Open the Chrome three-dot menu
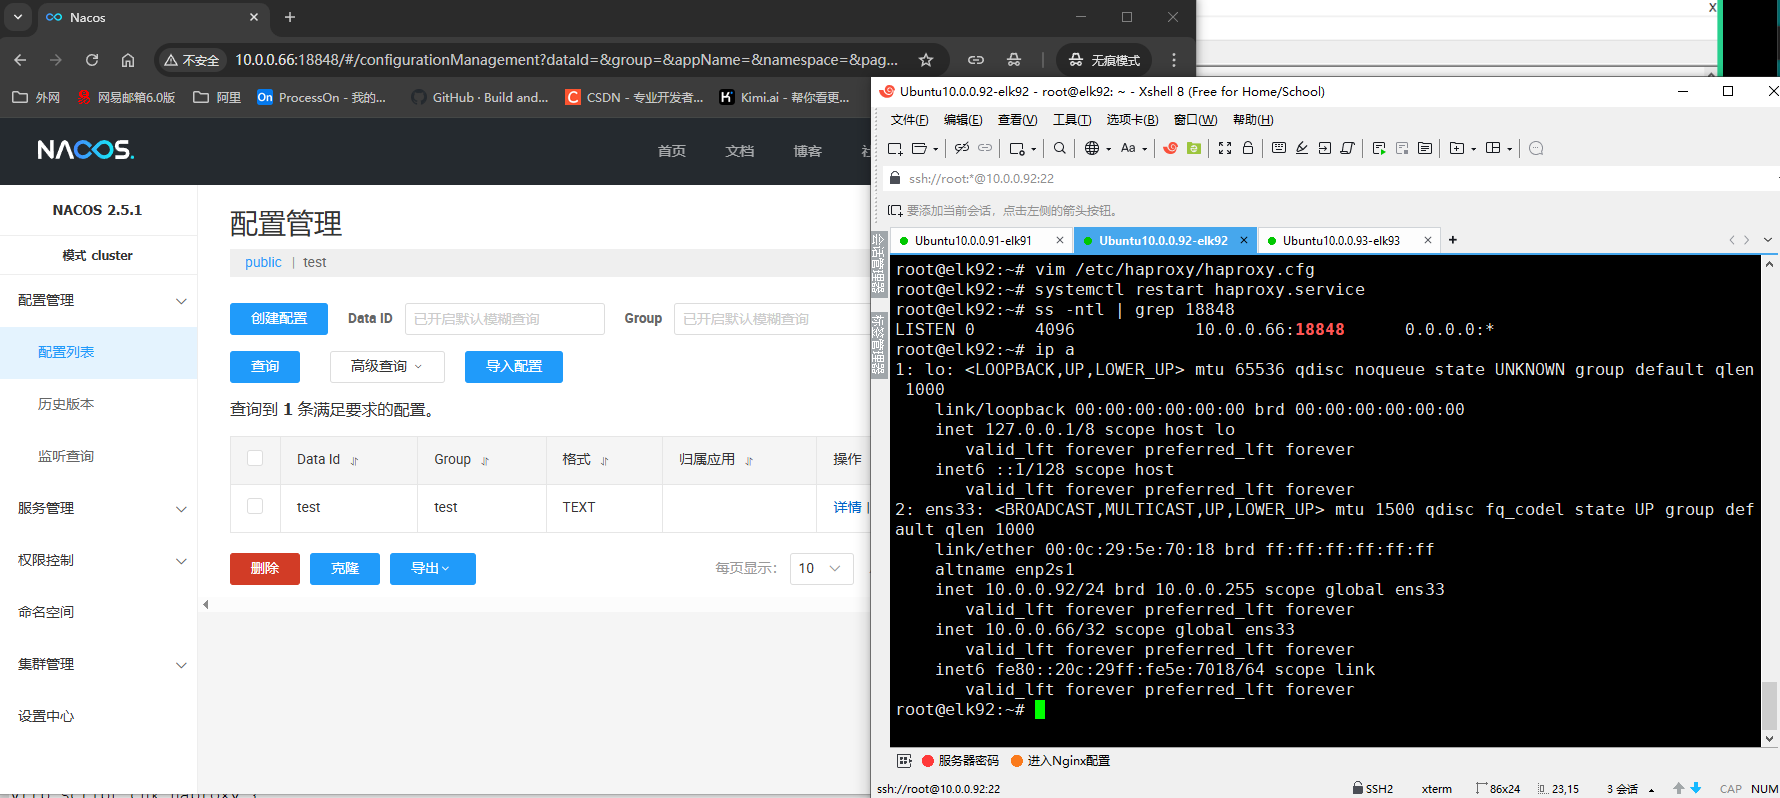The image size is (1780, 798). click(x=1174, y=60)
